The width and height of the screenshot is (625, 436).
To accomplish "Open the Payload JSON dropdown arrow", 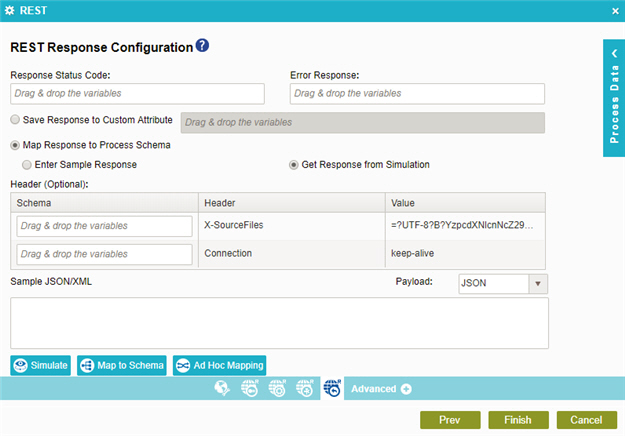I will click(x=538, y=284).
